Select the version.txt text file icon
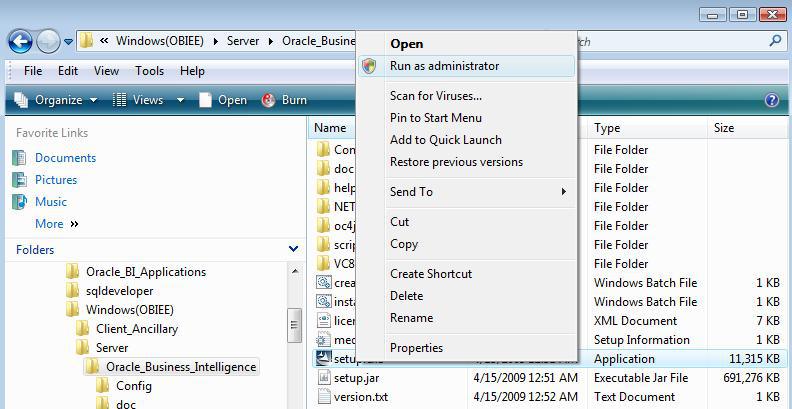This screenshot has width=792, height=409. click(324, 397)
